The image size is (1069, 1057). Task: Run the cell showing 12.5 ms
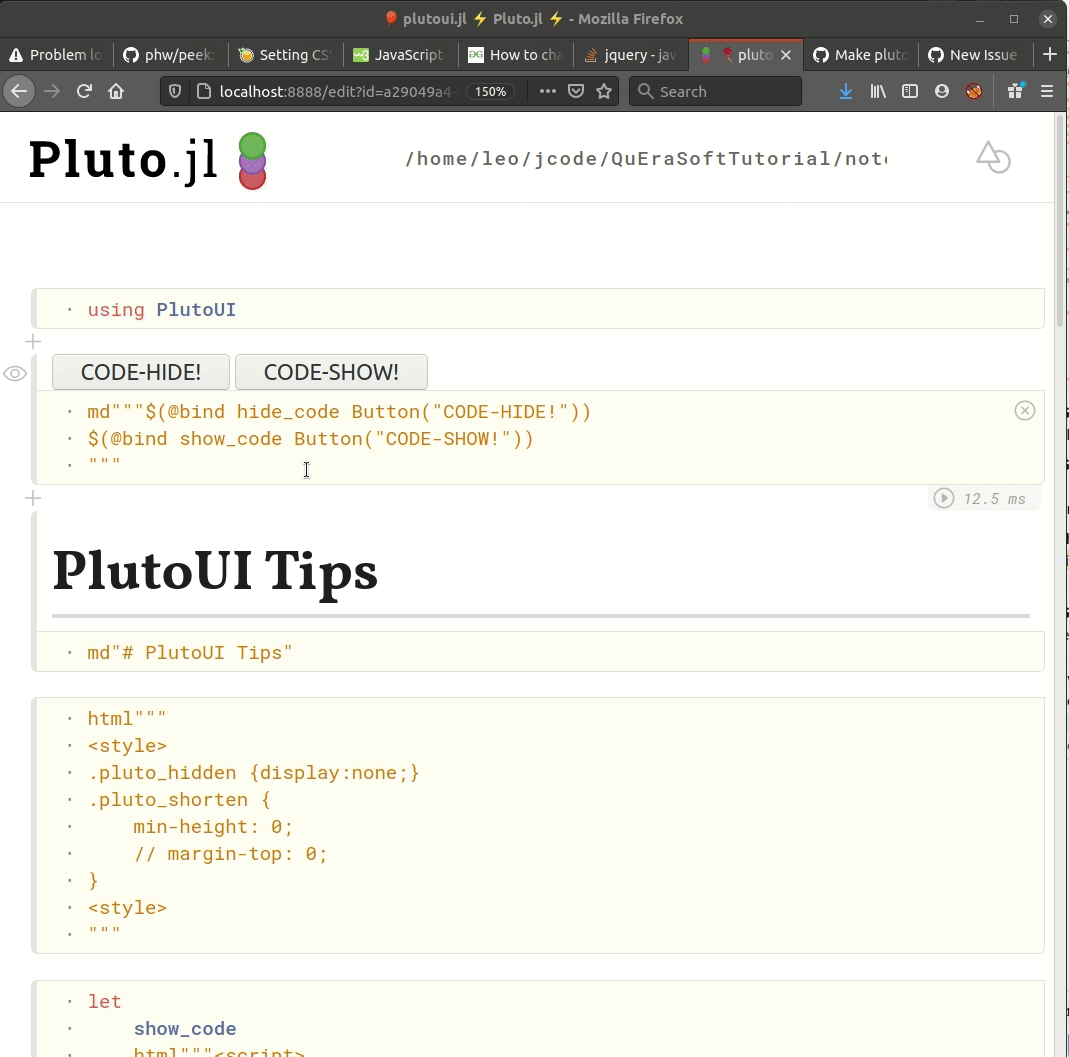point(944,498)
